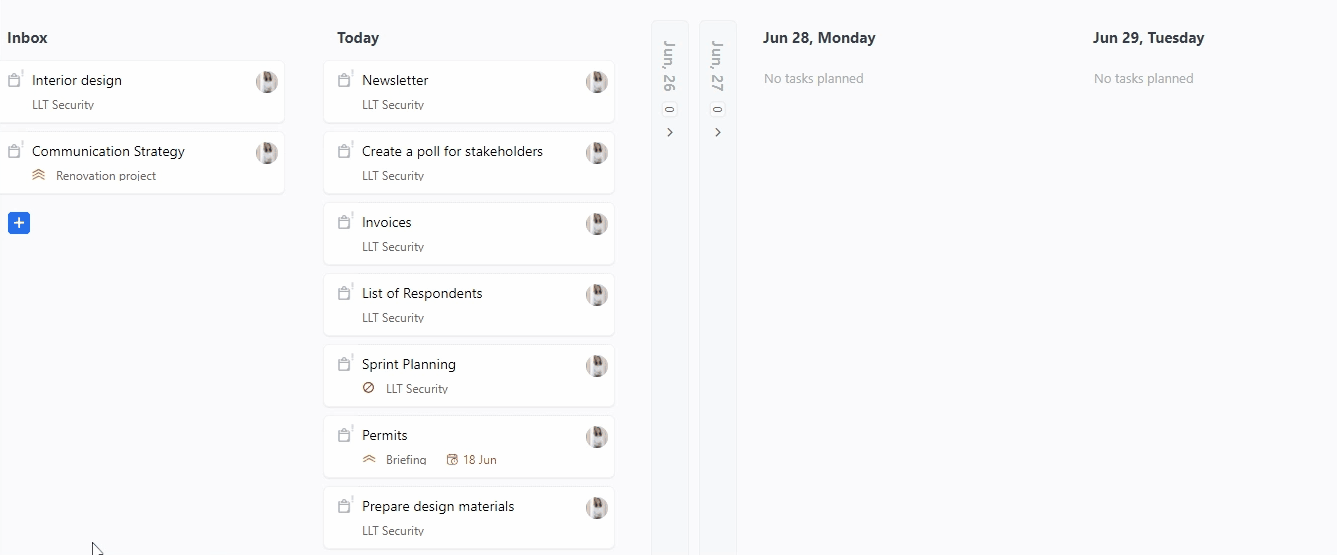Click the Jun 28, Monday column header

[819, 38]
